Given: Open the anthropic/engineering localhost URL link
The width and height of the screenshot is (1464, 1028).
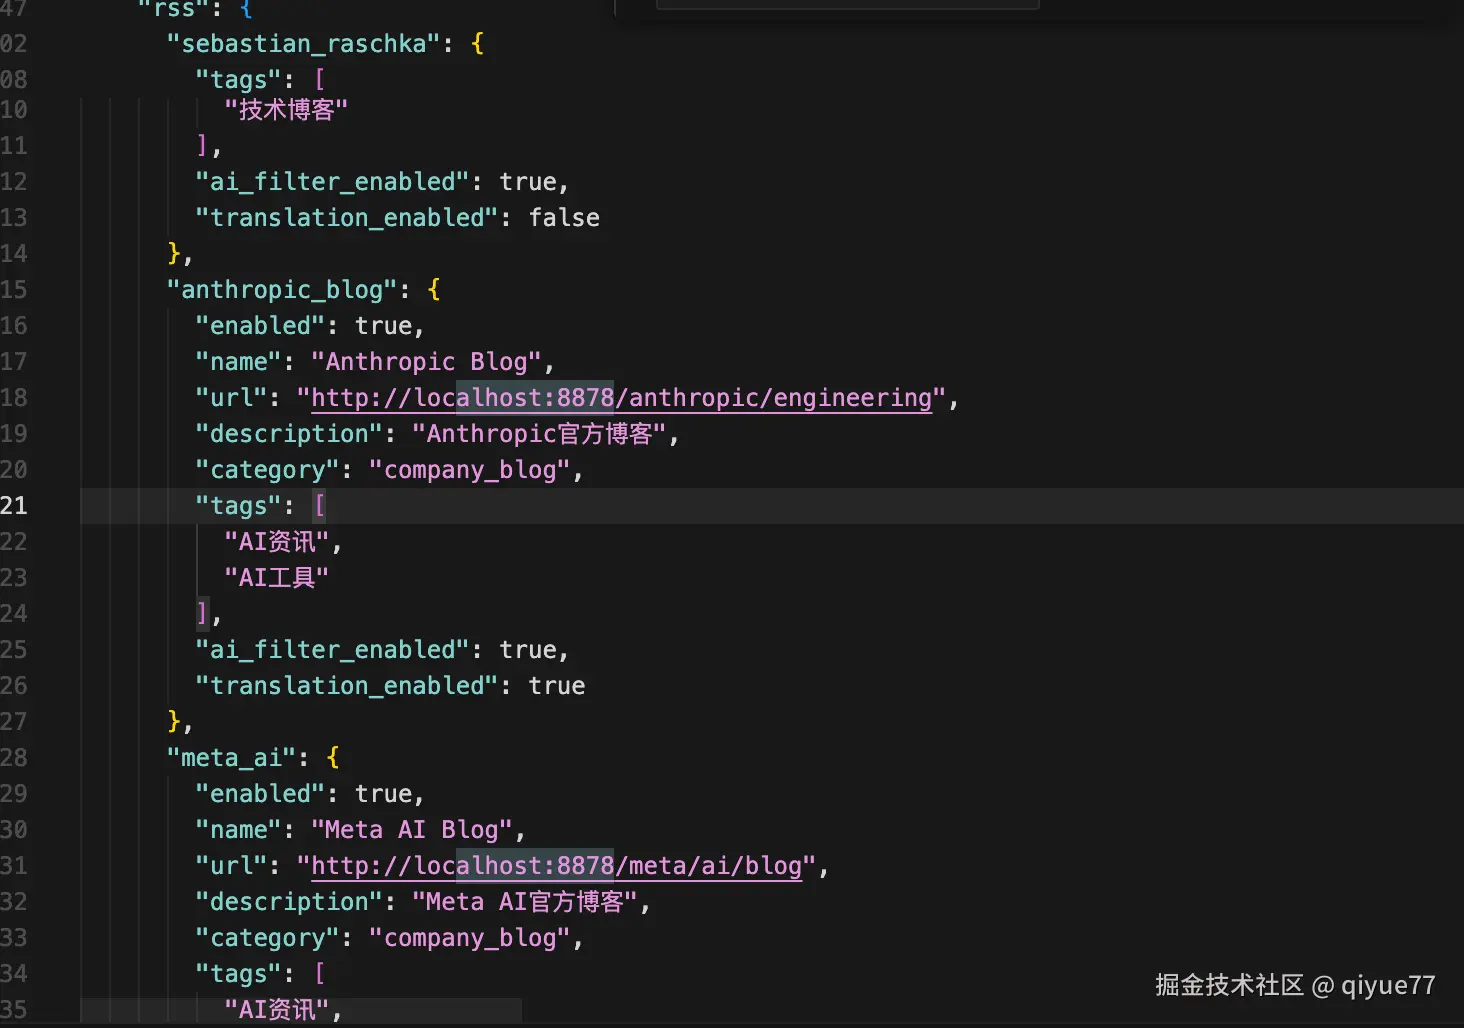Looking at the screenshot, I should click(x=621, y=398).
